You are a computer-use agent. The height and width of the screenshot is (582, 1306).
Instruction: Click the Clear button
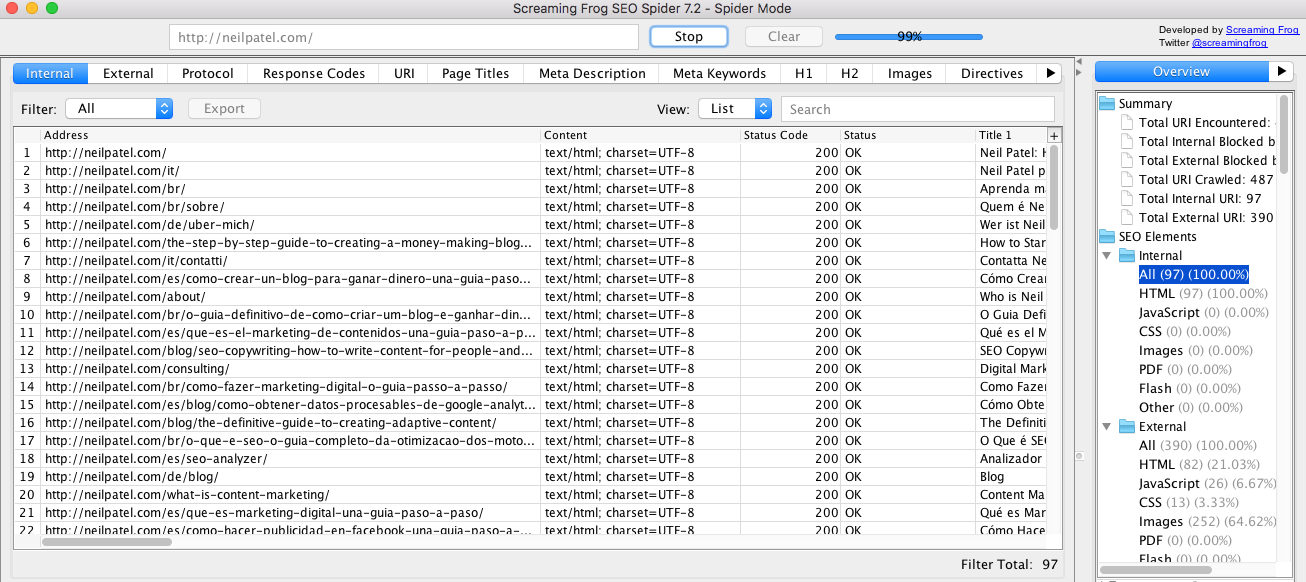(x=784, y=36)
